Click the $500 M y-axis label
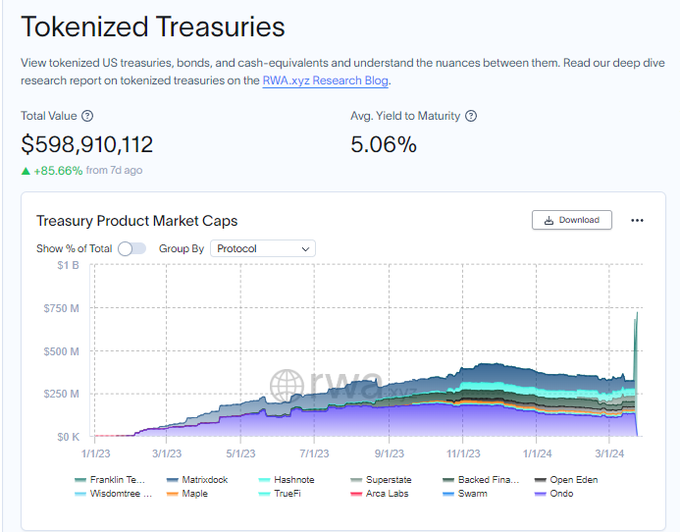This screenshot has width=680, height=532. (61, 351)
